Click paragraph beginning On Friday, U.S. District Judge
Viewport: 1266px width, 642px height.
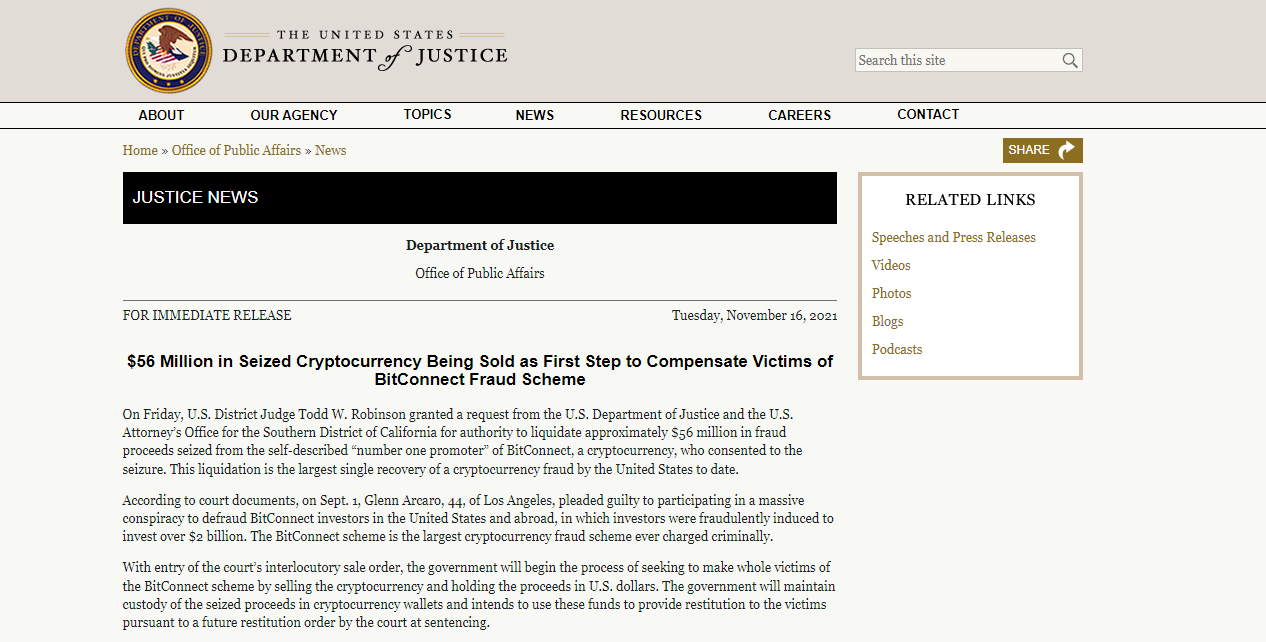coord(463,442)
